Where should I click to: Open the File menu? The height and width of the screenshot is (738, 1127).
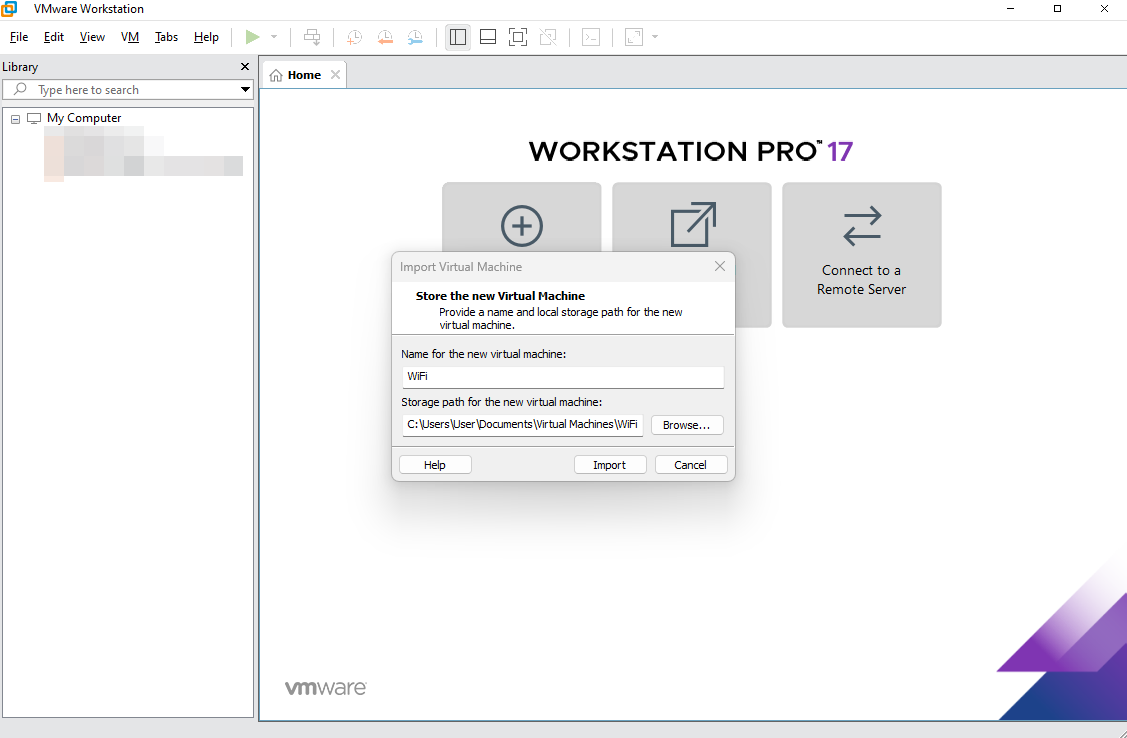[19, 37]
